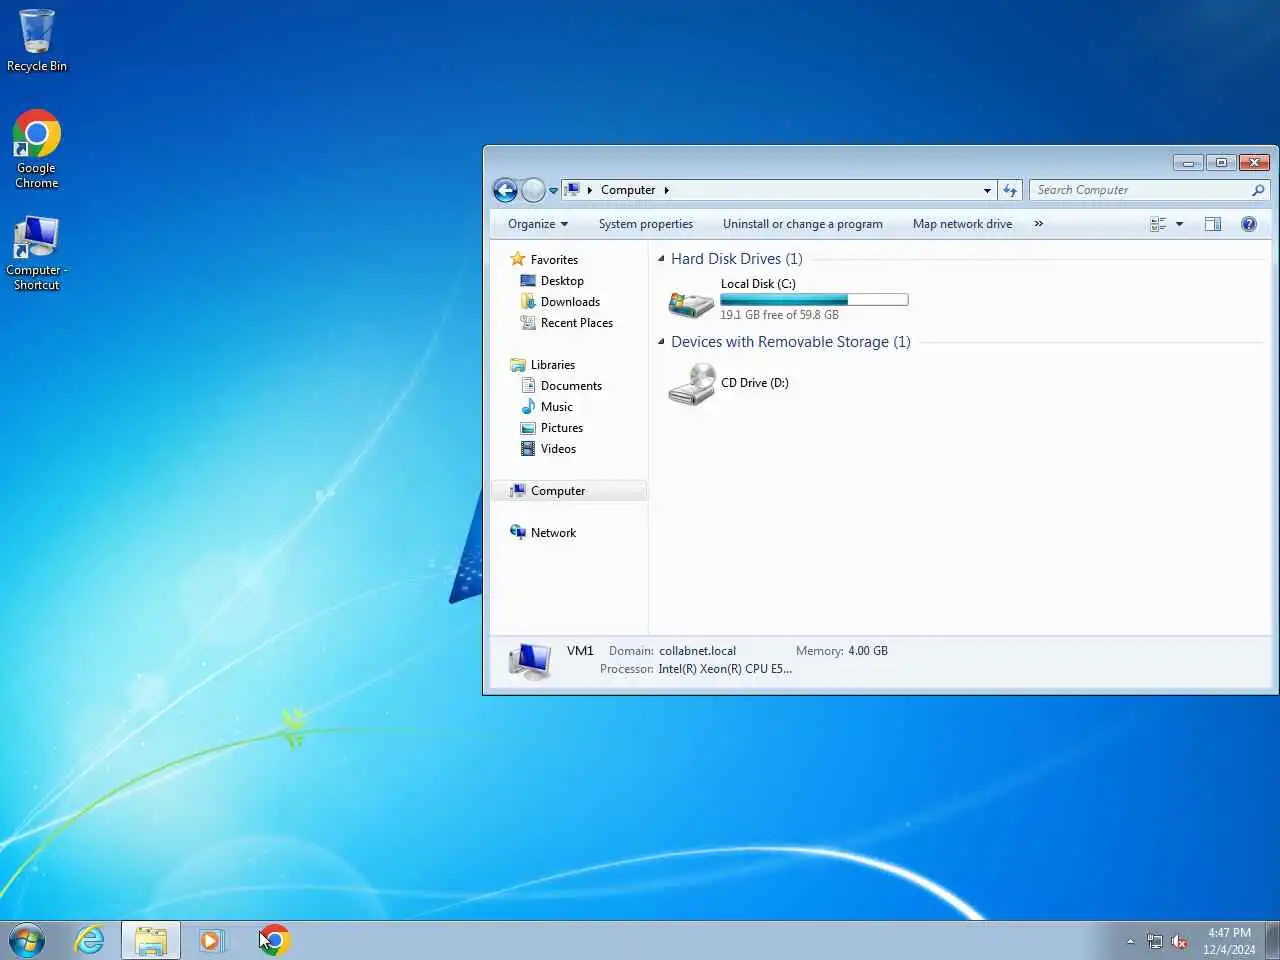Click Map network drive
The image size is (1280, 960).
point(962,224)
